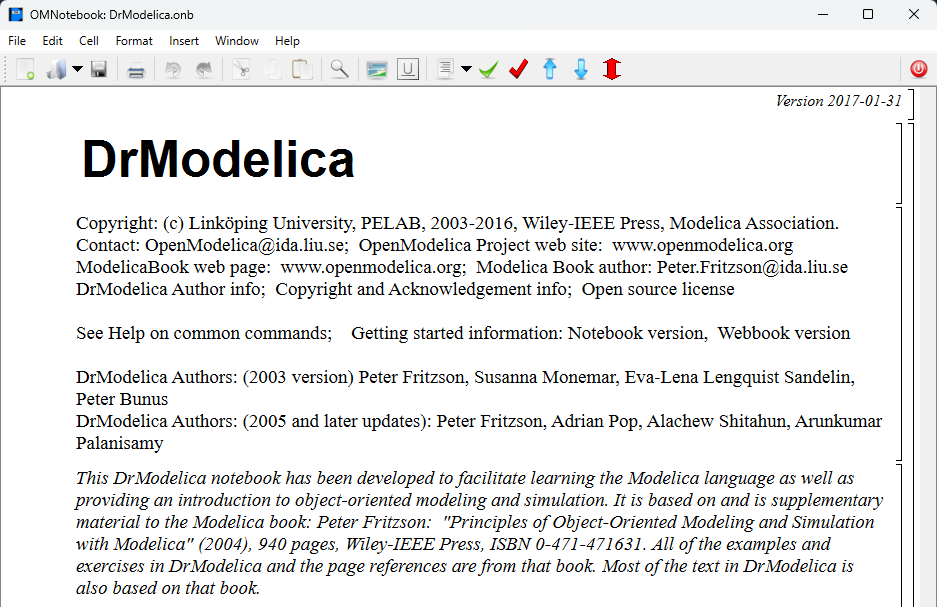Screen dimensions: 937x607
Task: Copy selection with the toolbar copy icon
Action: (272, 69)
